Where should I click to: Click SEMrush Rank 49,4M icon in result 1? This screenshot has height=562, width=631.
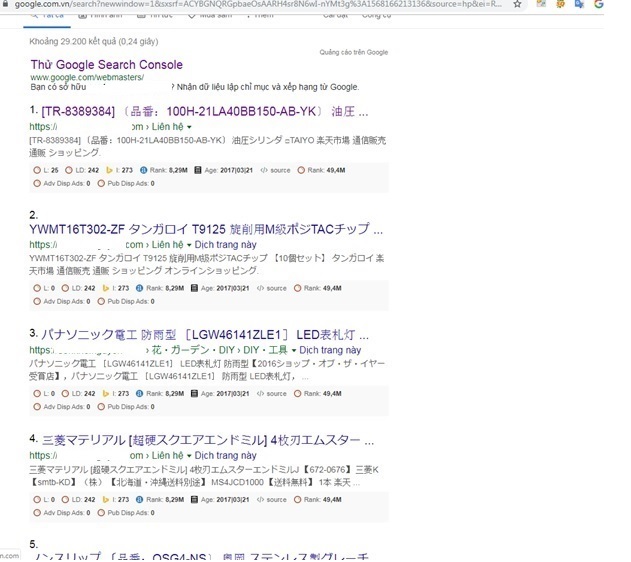(x=301, y=170)
